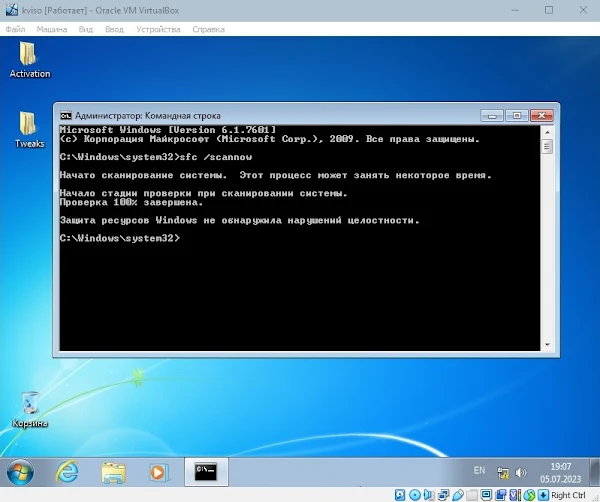600x502 pixels.
Task: Click the VirtualBox USB devices indicator
Action: (x=458, y=495)
